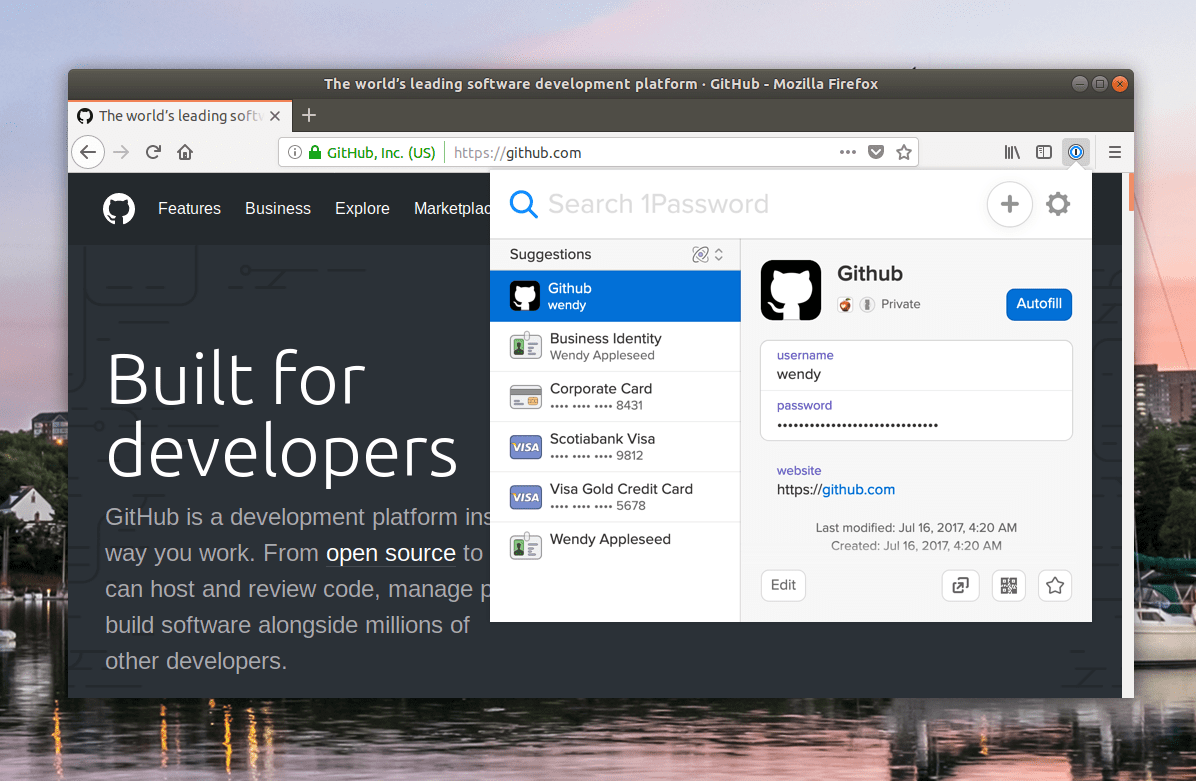Image resolution: width=1196 pixels, height=781 pixels.
Task: Click the Suggestions header label
Action: click(550, 254)
